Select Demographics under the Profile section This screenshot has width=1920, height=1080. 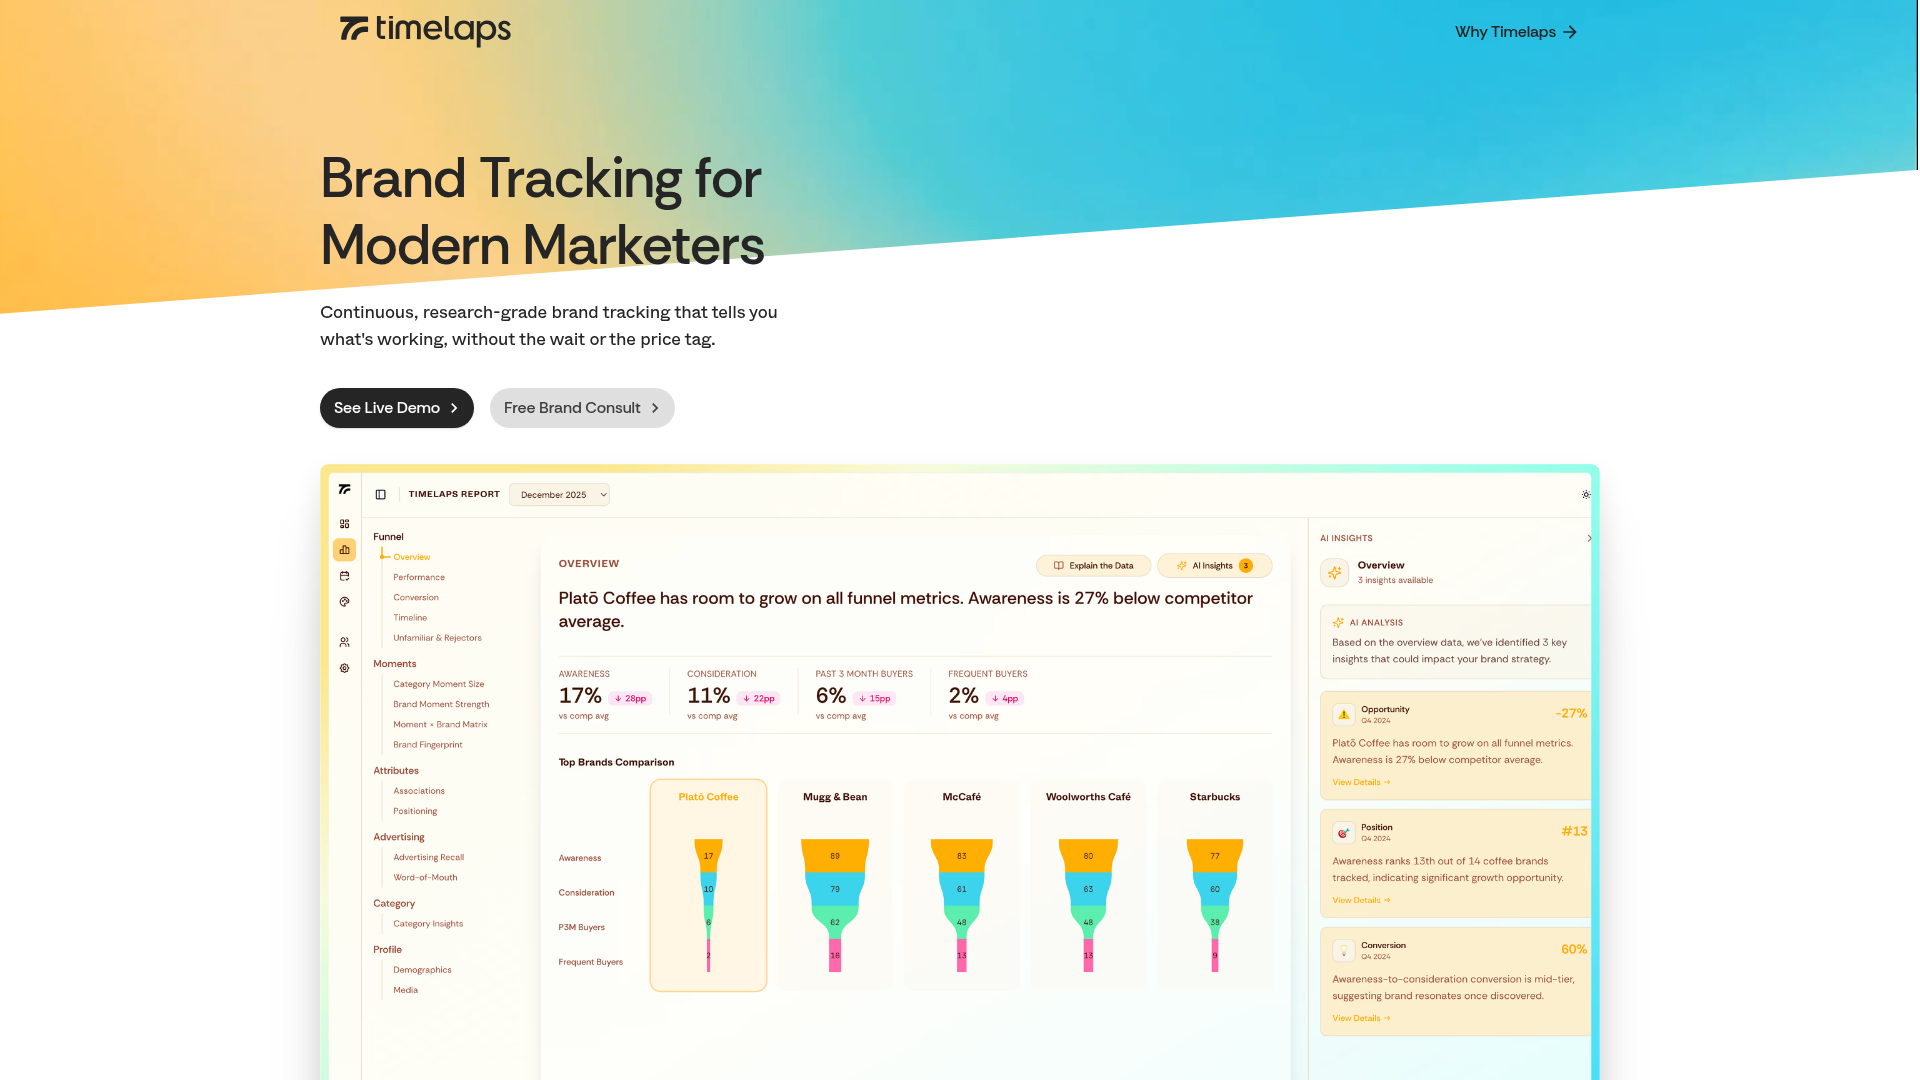(x=422, y=969)
